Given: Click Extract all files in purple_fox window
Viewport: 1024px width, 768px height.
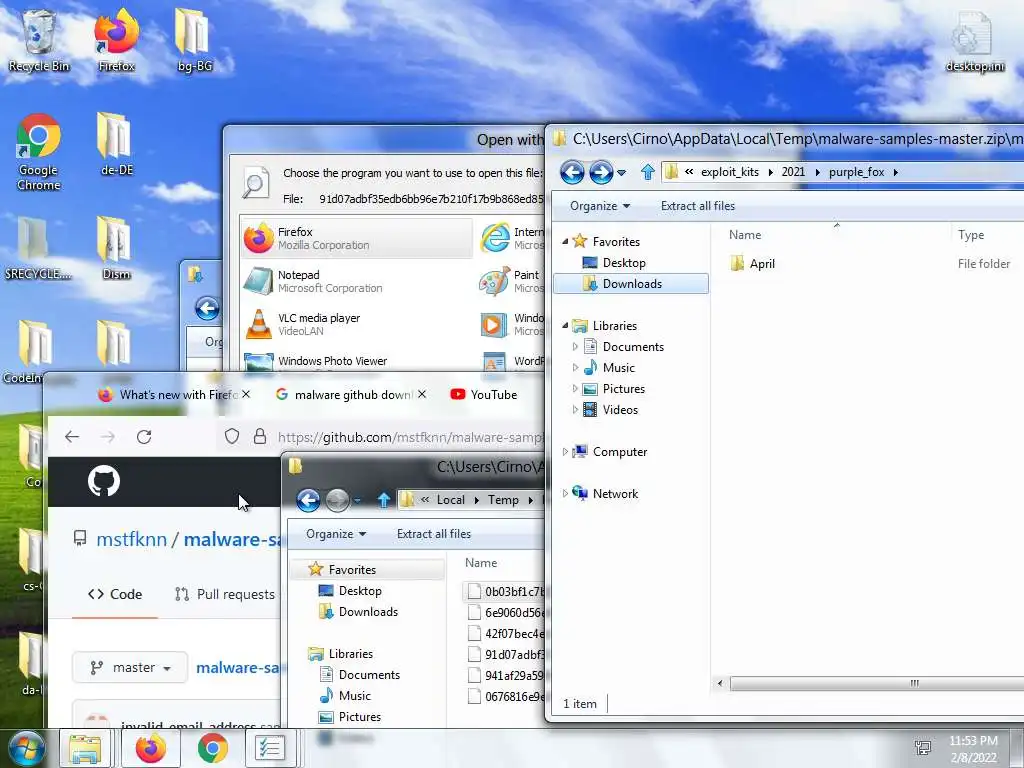Looking at the screenshot, I should (x=697, y=206).
